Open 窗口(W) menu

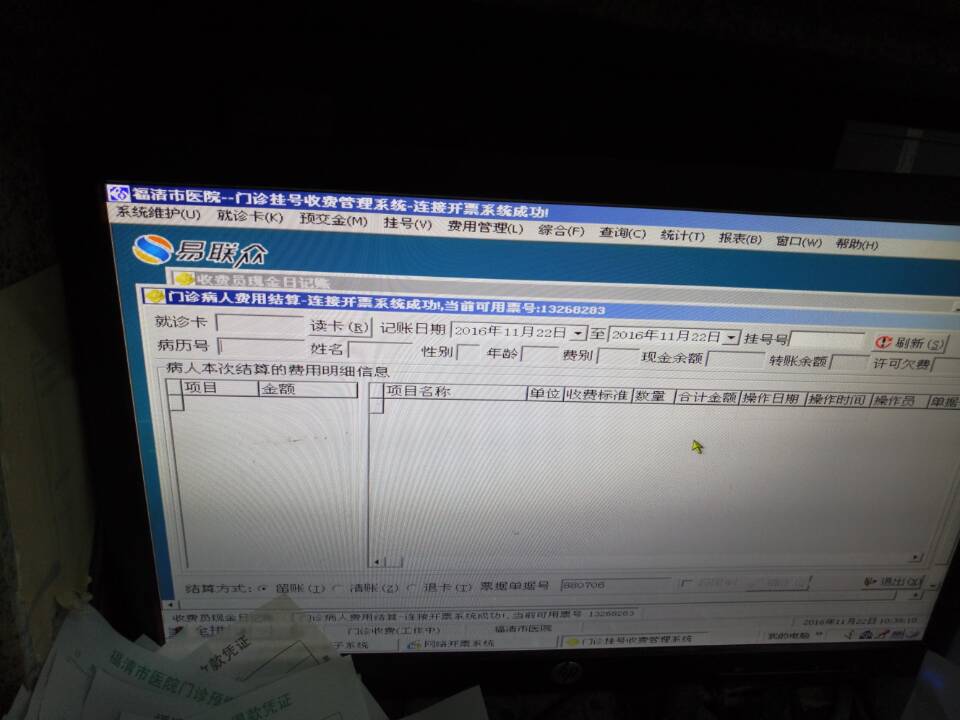tap(798, 241)
